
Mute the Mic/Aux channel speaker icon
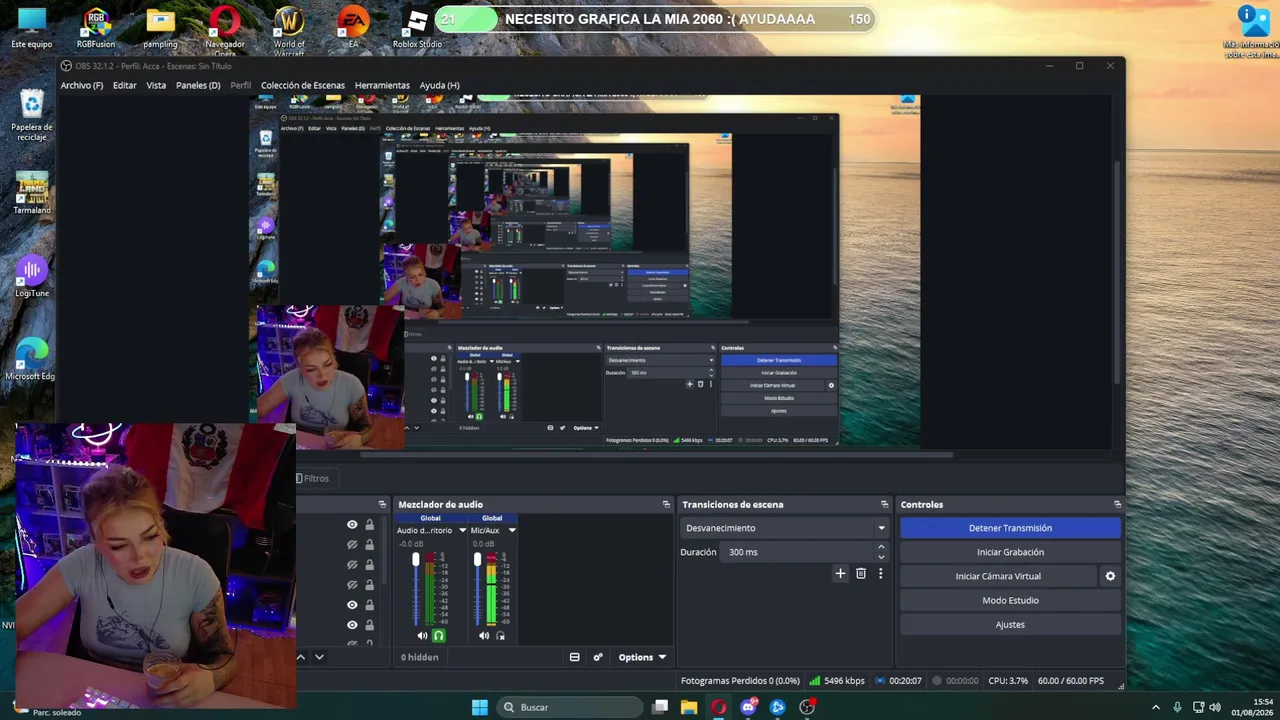pyautogui.click(x=484, y=635)
